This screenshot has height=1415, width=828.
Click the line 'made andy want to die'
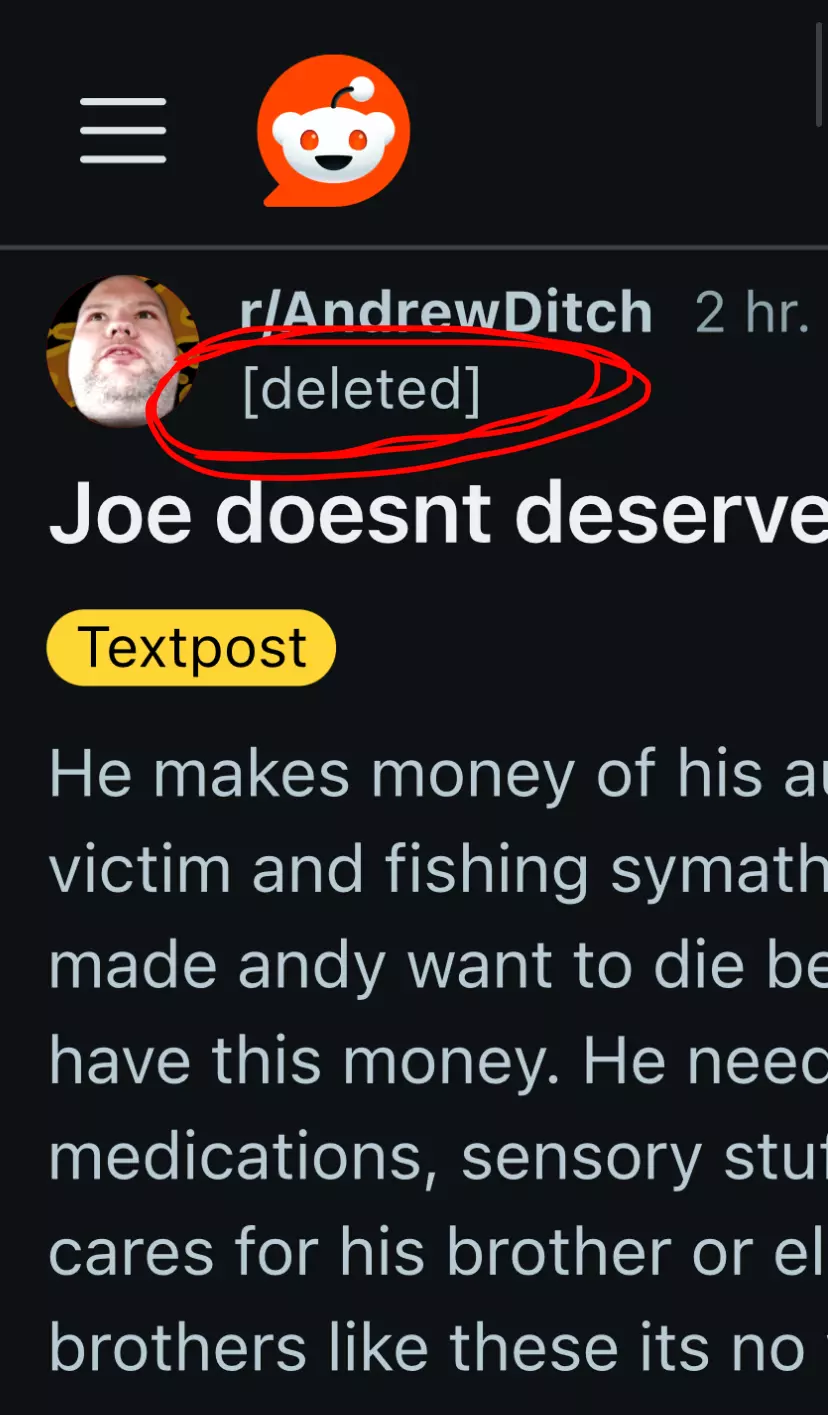point(438,965)
